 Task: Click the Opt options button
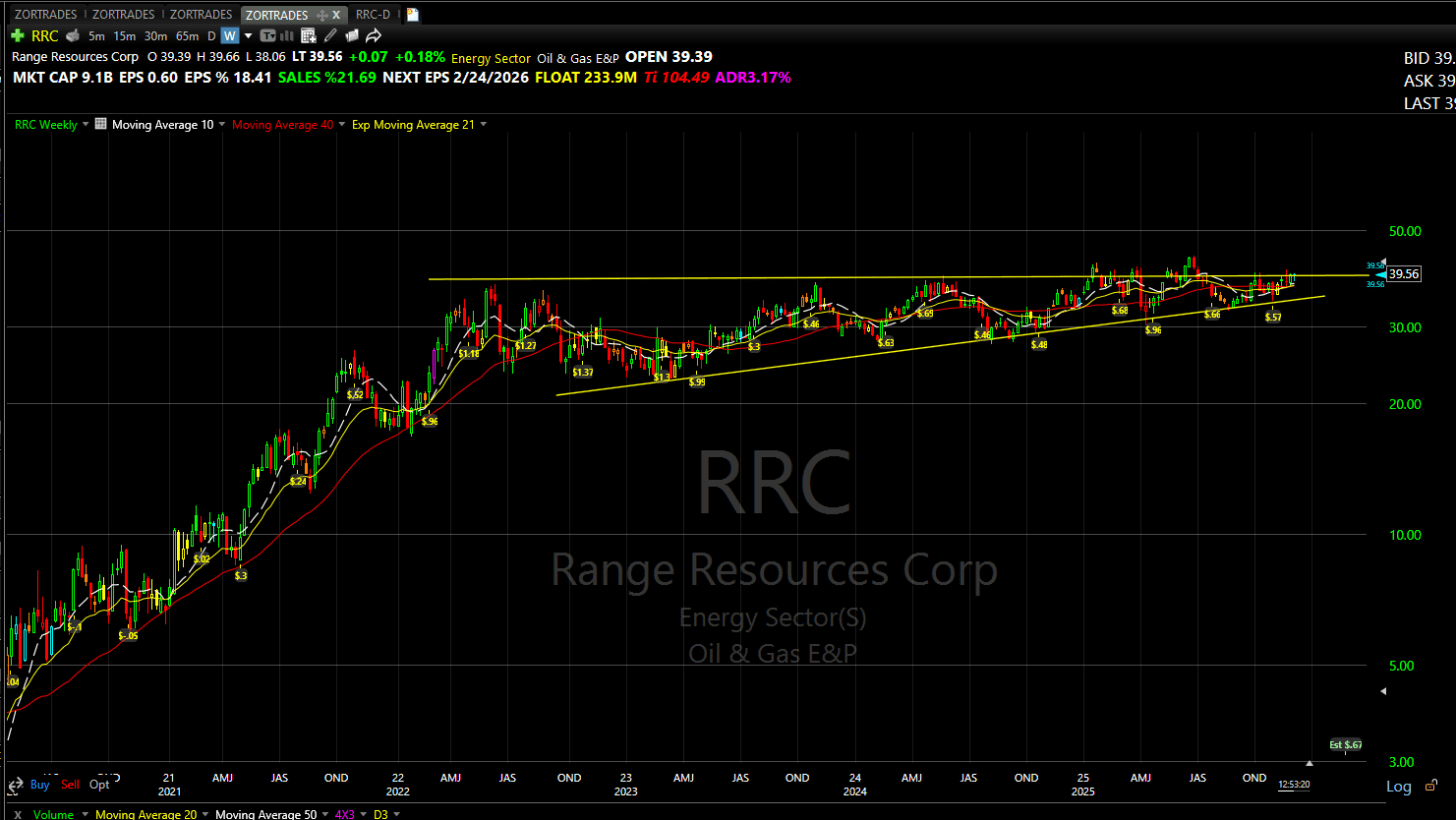pyautogui.click(x=99, y=785)
